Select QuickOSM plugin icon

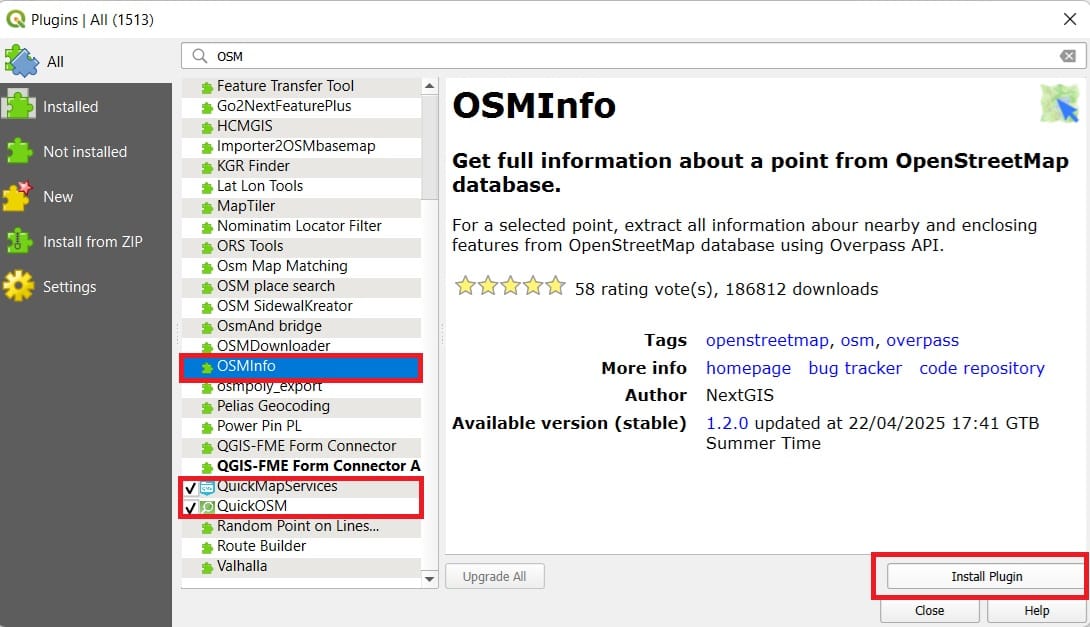point(206,507)
